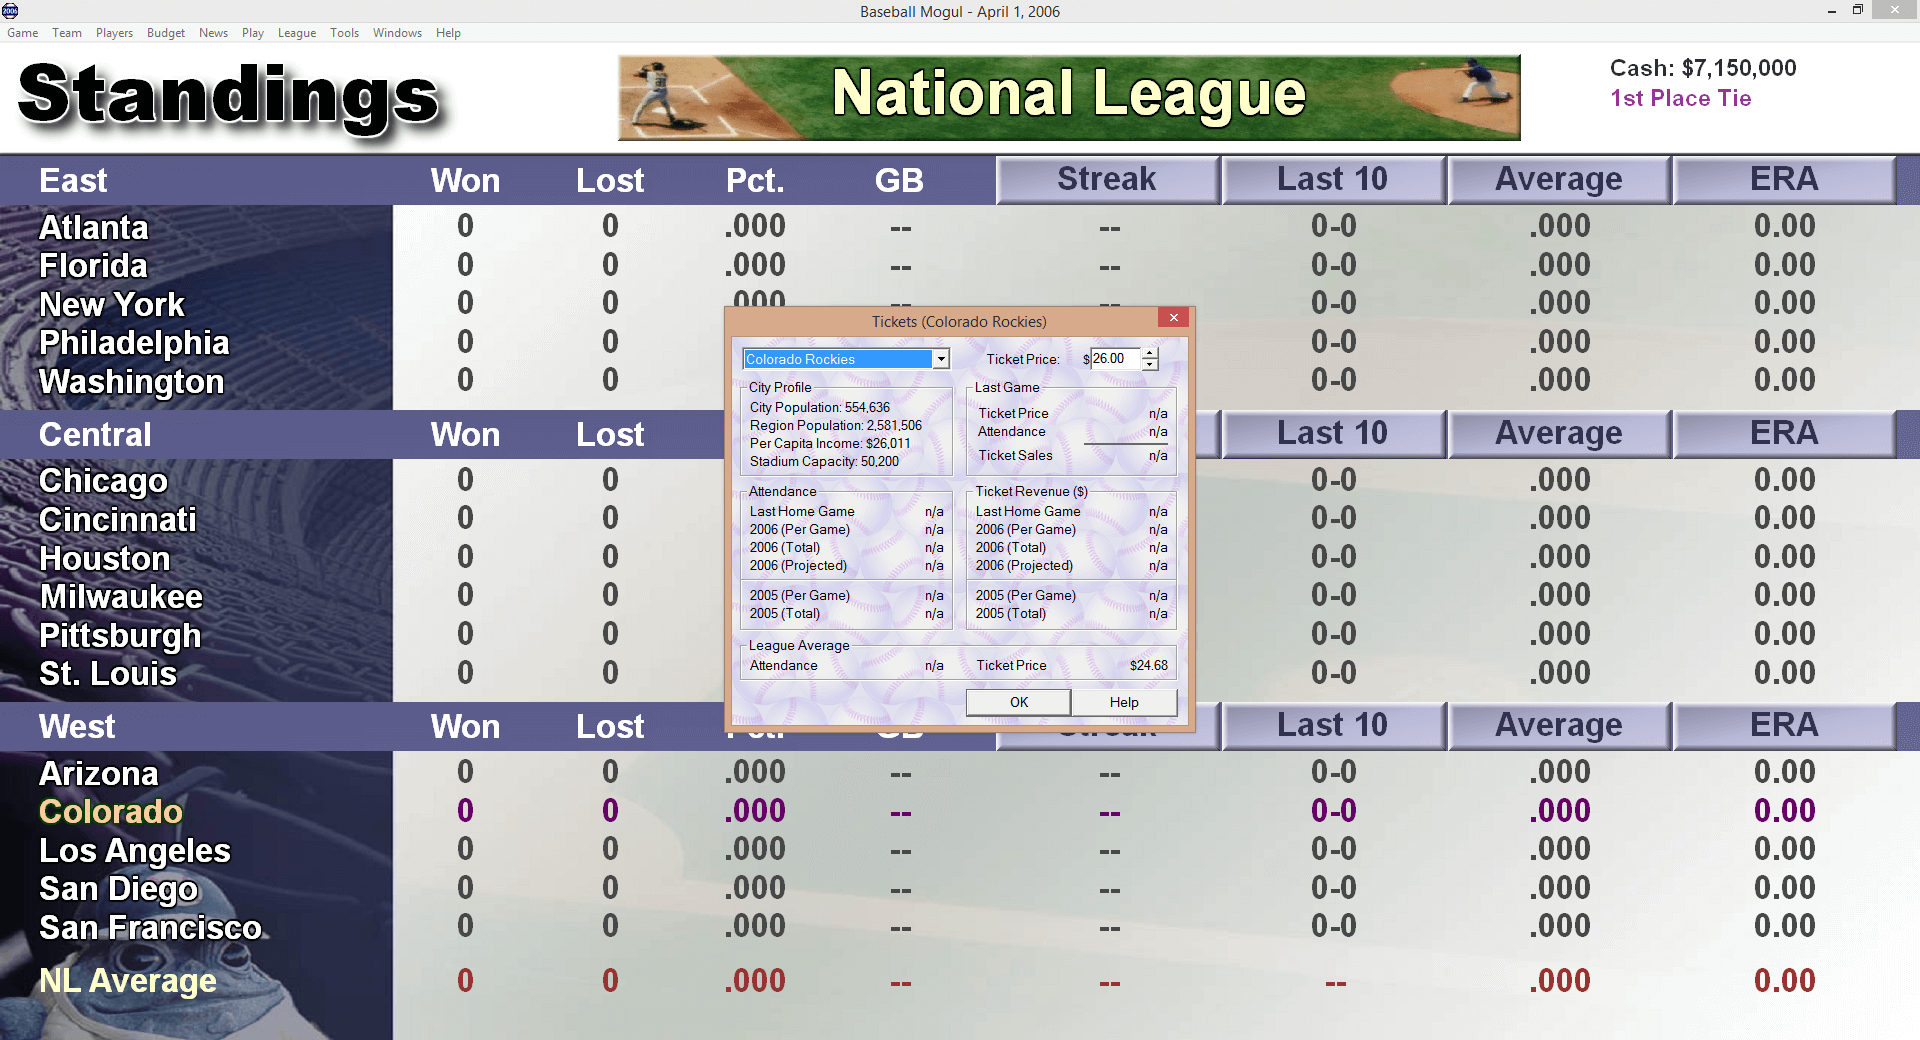The width and height of the screenshot is (1920, 1040).
Task: Click the Central division ERA header
Action: 1785,434
